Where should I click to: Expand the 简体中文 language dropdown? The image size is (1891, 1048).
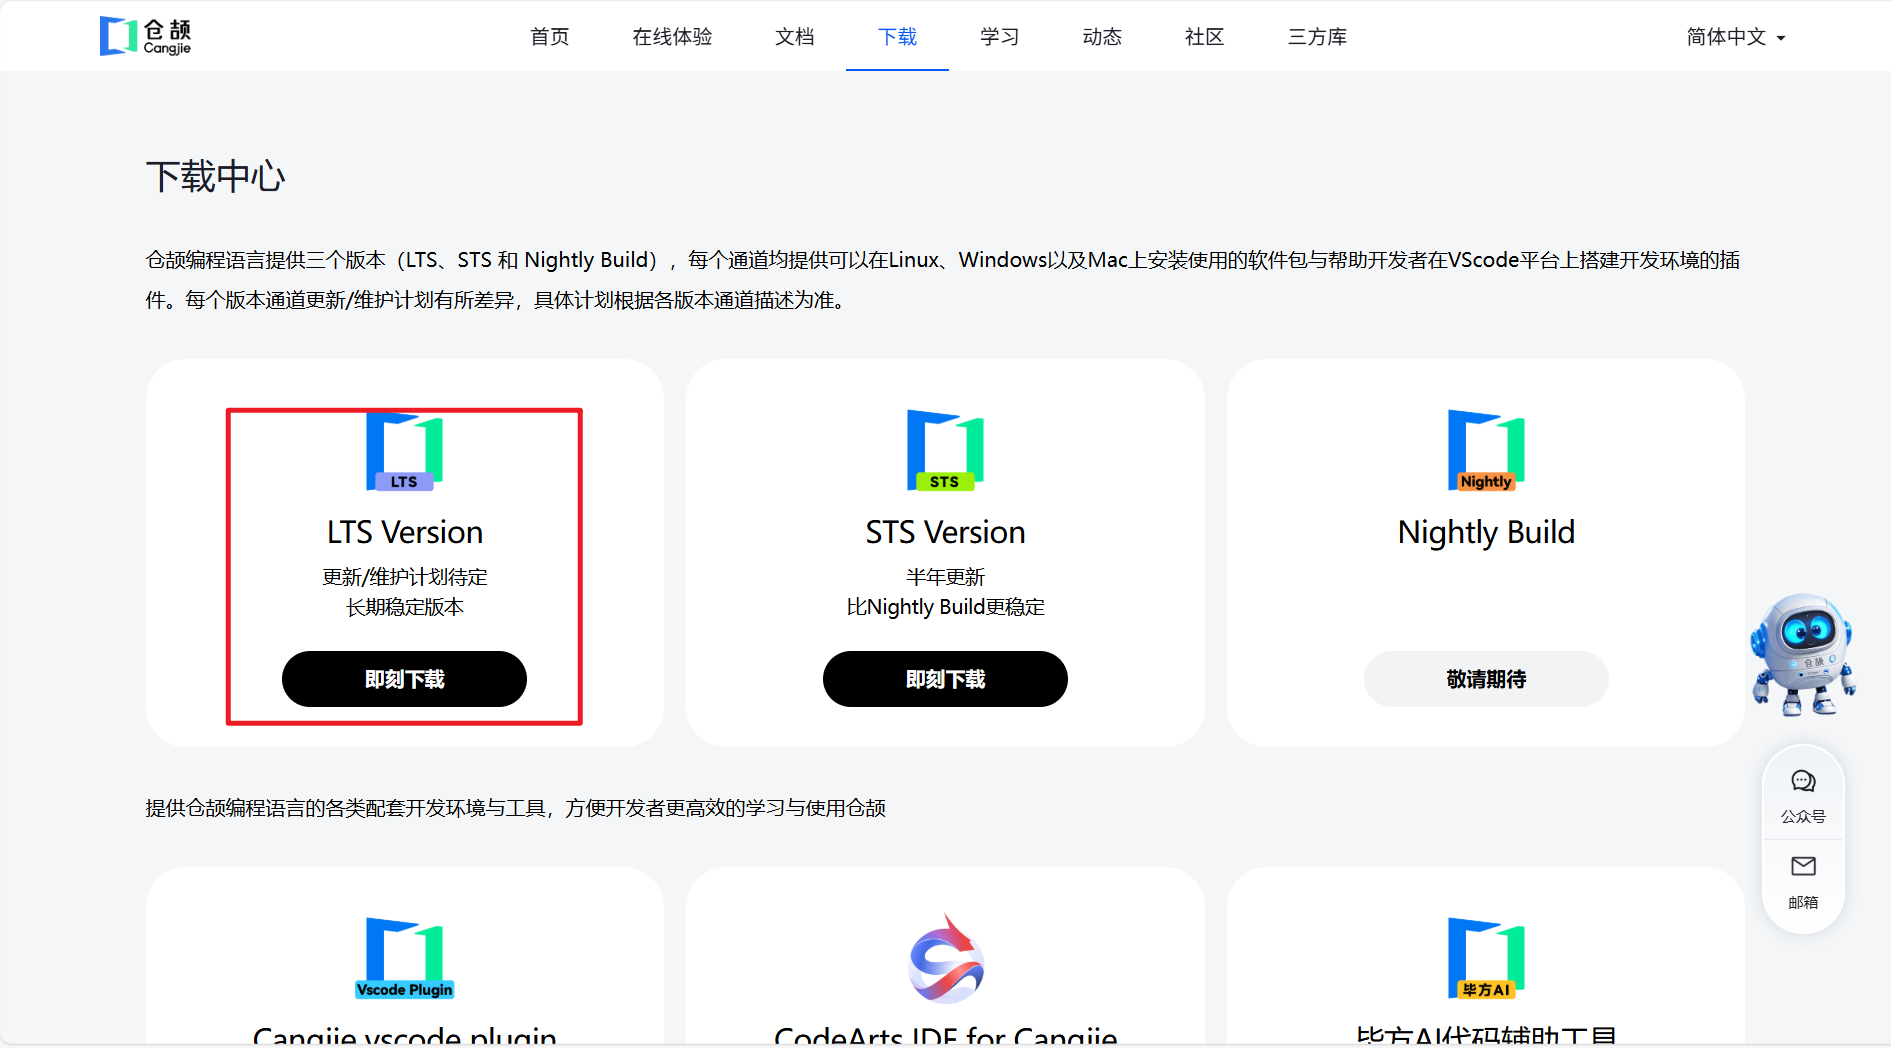[1736, 37]
